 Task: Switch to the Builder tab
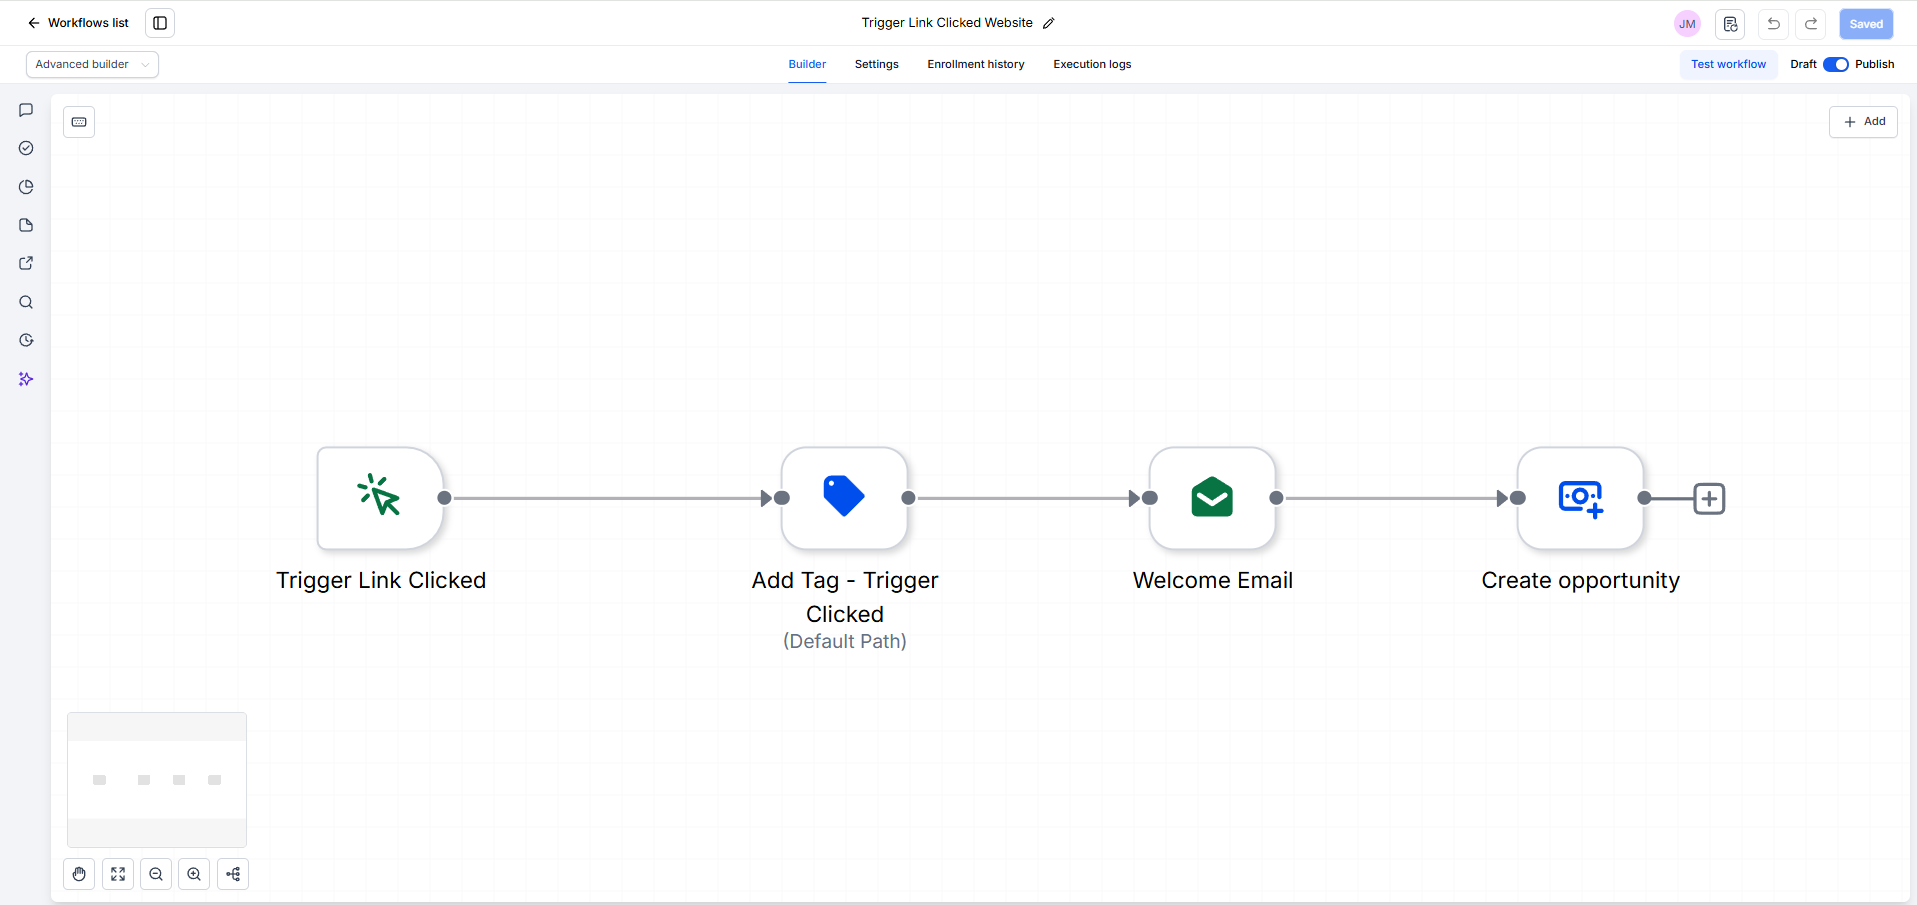coord(807,64)
